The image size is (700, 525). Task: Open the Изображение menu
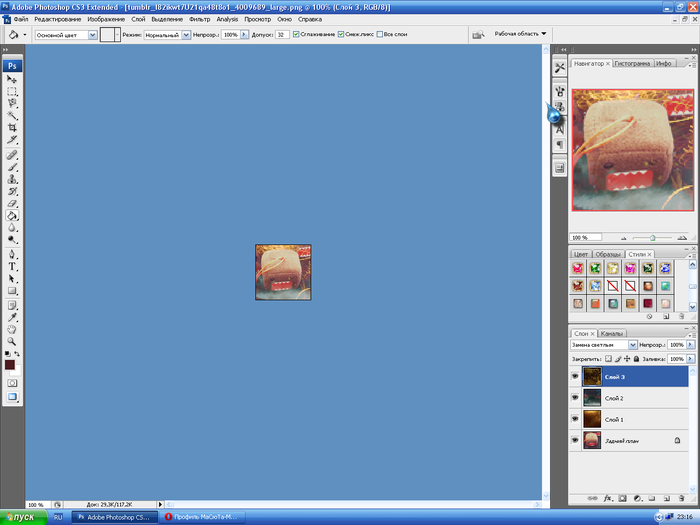click(106, 19)
